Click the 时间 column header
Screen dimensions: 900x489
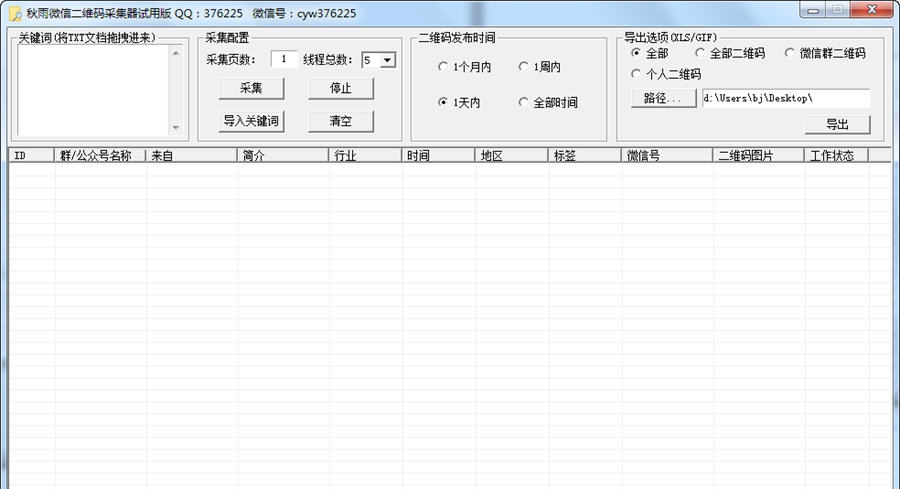[x=439, y=155]
